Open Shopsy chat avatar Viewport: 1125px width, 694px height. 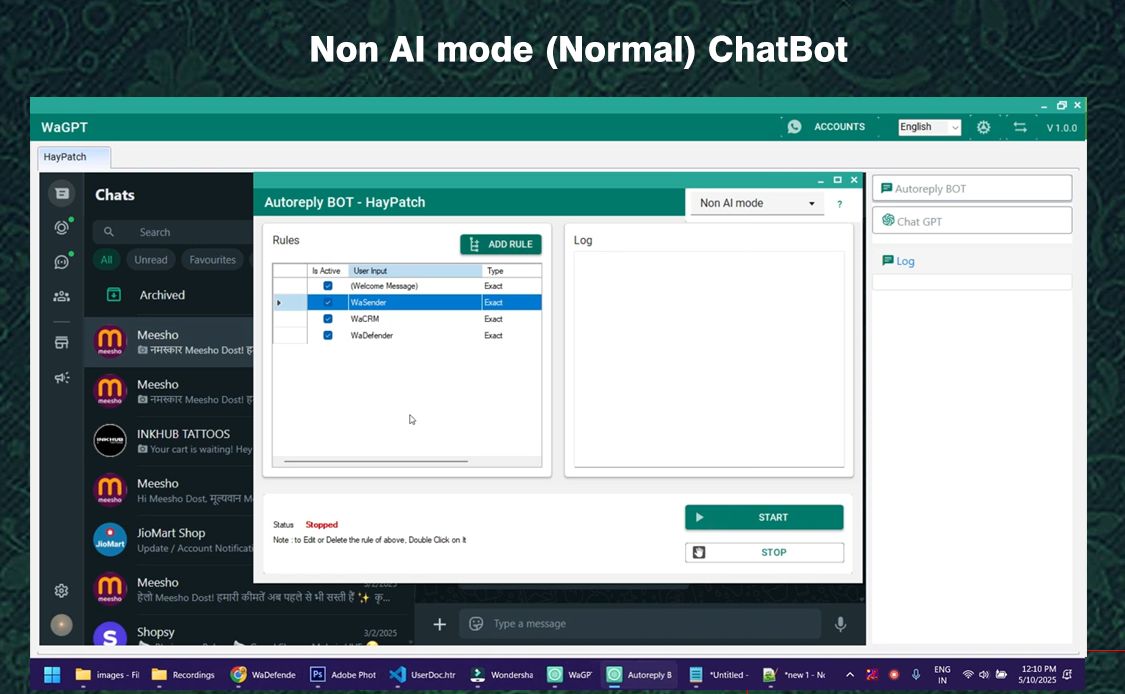pyautogui.click(x=110, y=634)
